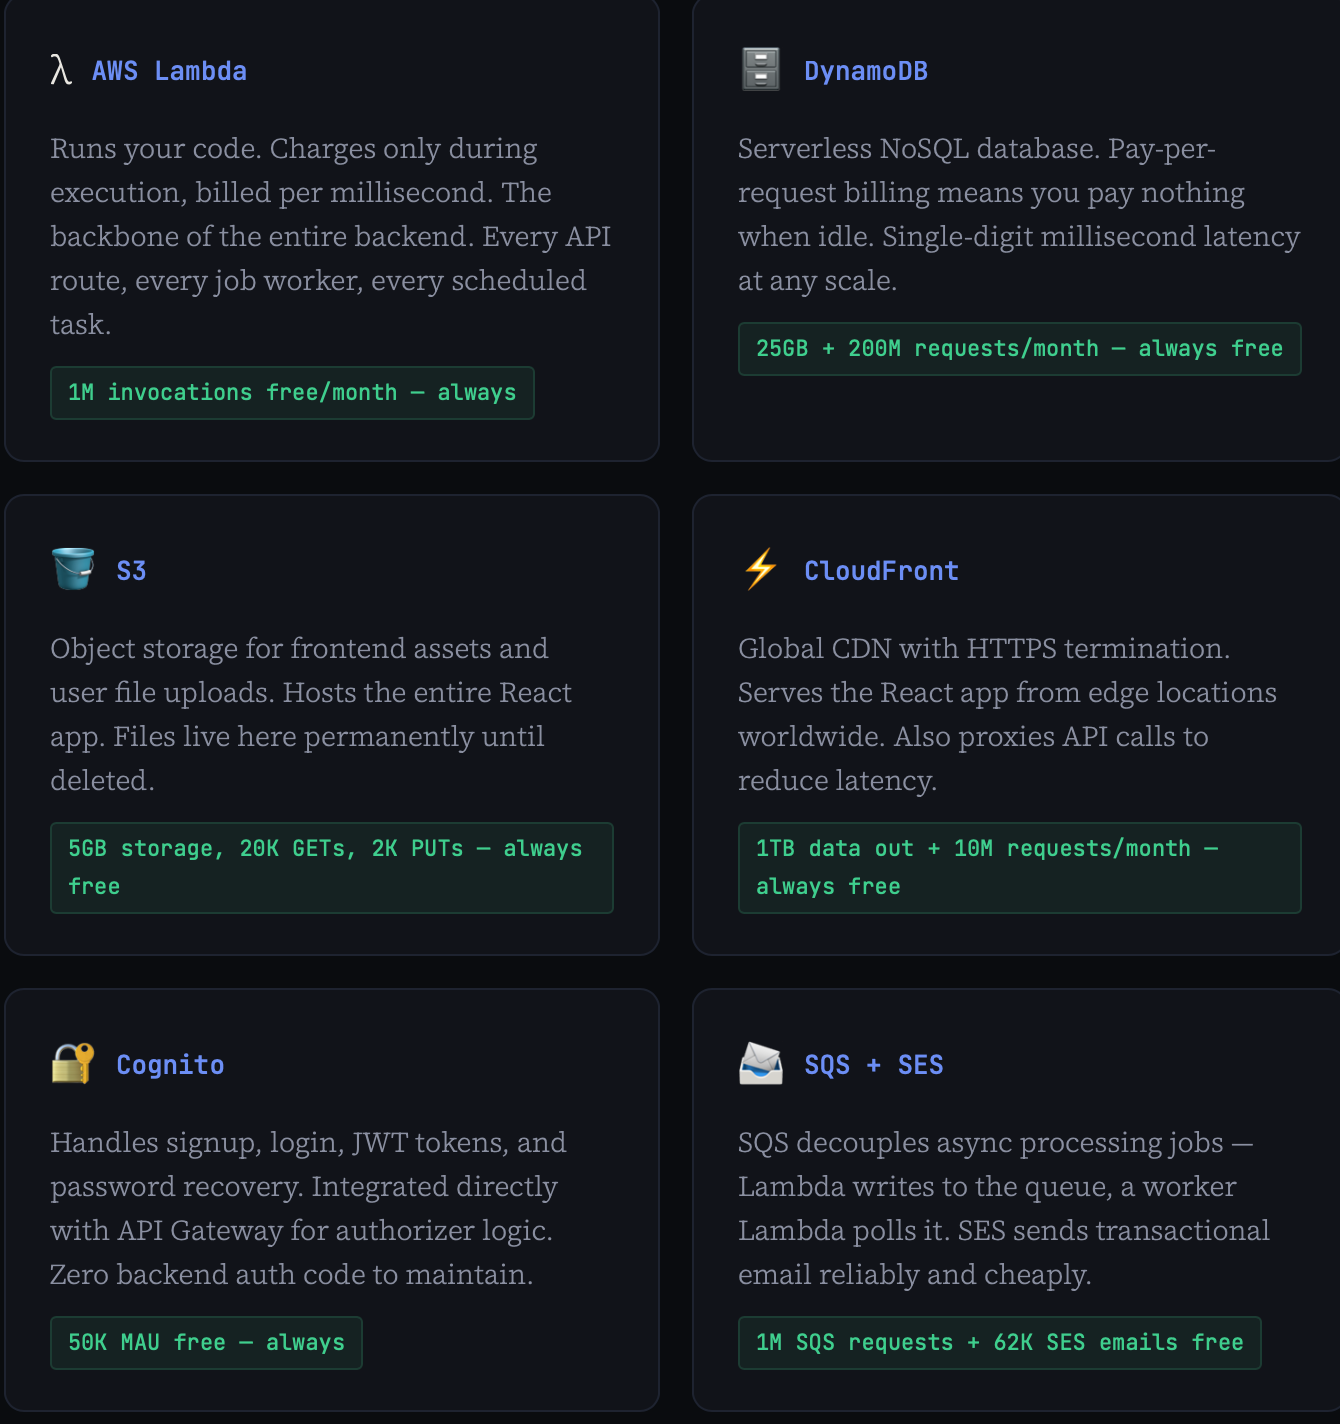Click the Lambda description paragraph
1340x1424 pixels.
click(x=331, y=236)
